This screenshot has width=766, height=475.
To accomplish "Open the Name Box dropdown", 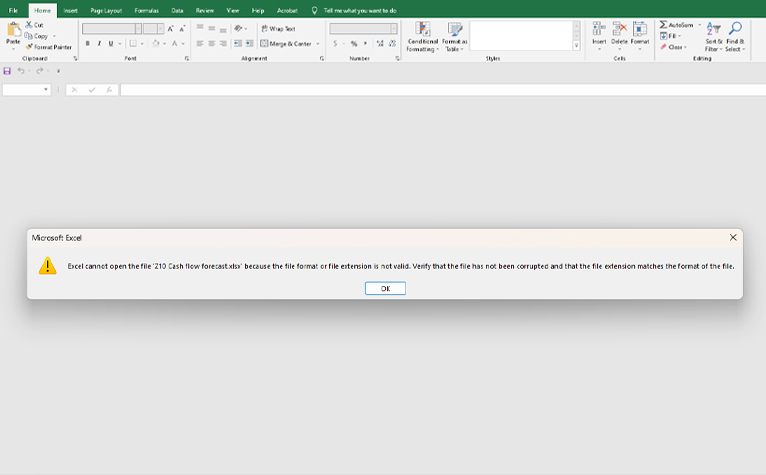I will click(x=46, y=90).
